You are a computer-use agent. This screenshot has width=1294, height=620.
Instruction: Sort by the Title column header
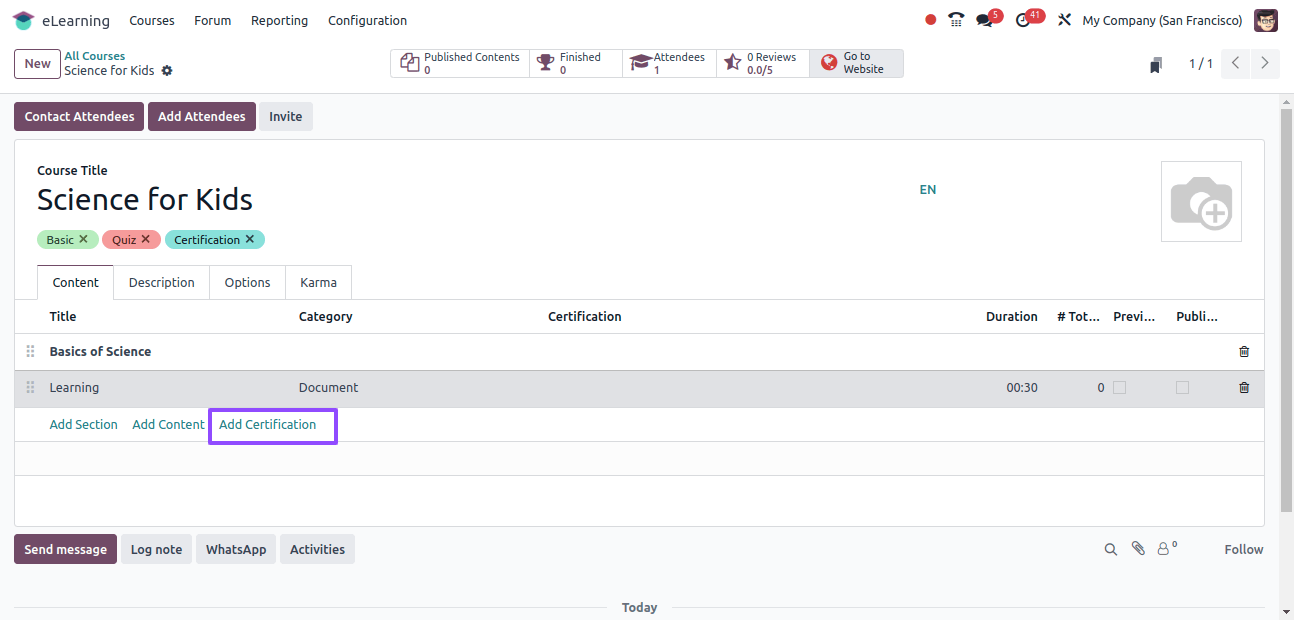tap(63, 316)
